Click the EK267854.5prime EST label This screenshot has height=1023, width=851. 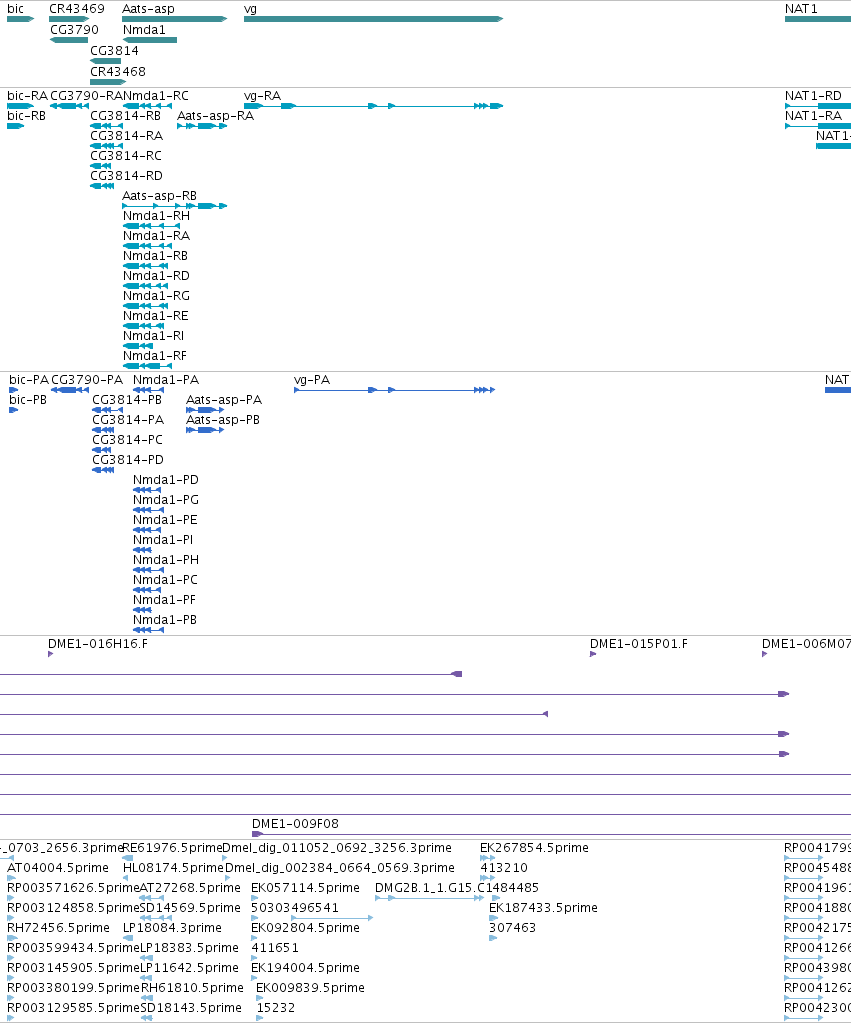tap(534, 848)
